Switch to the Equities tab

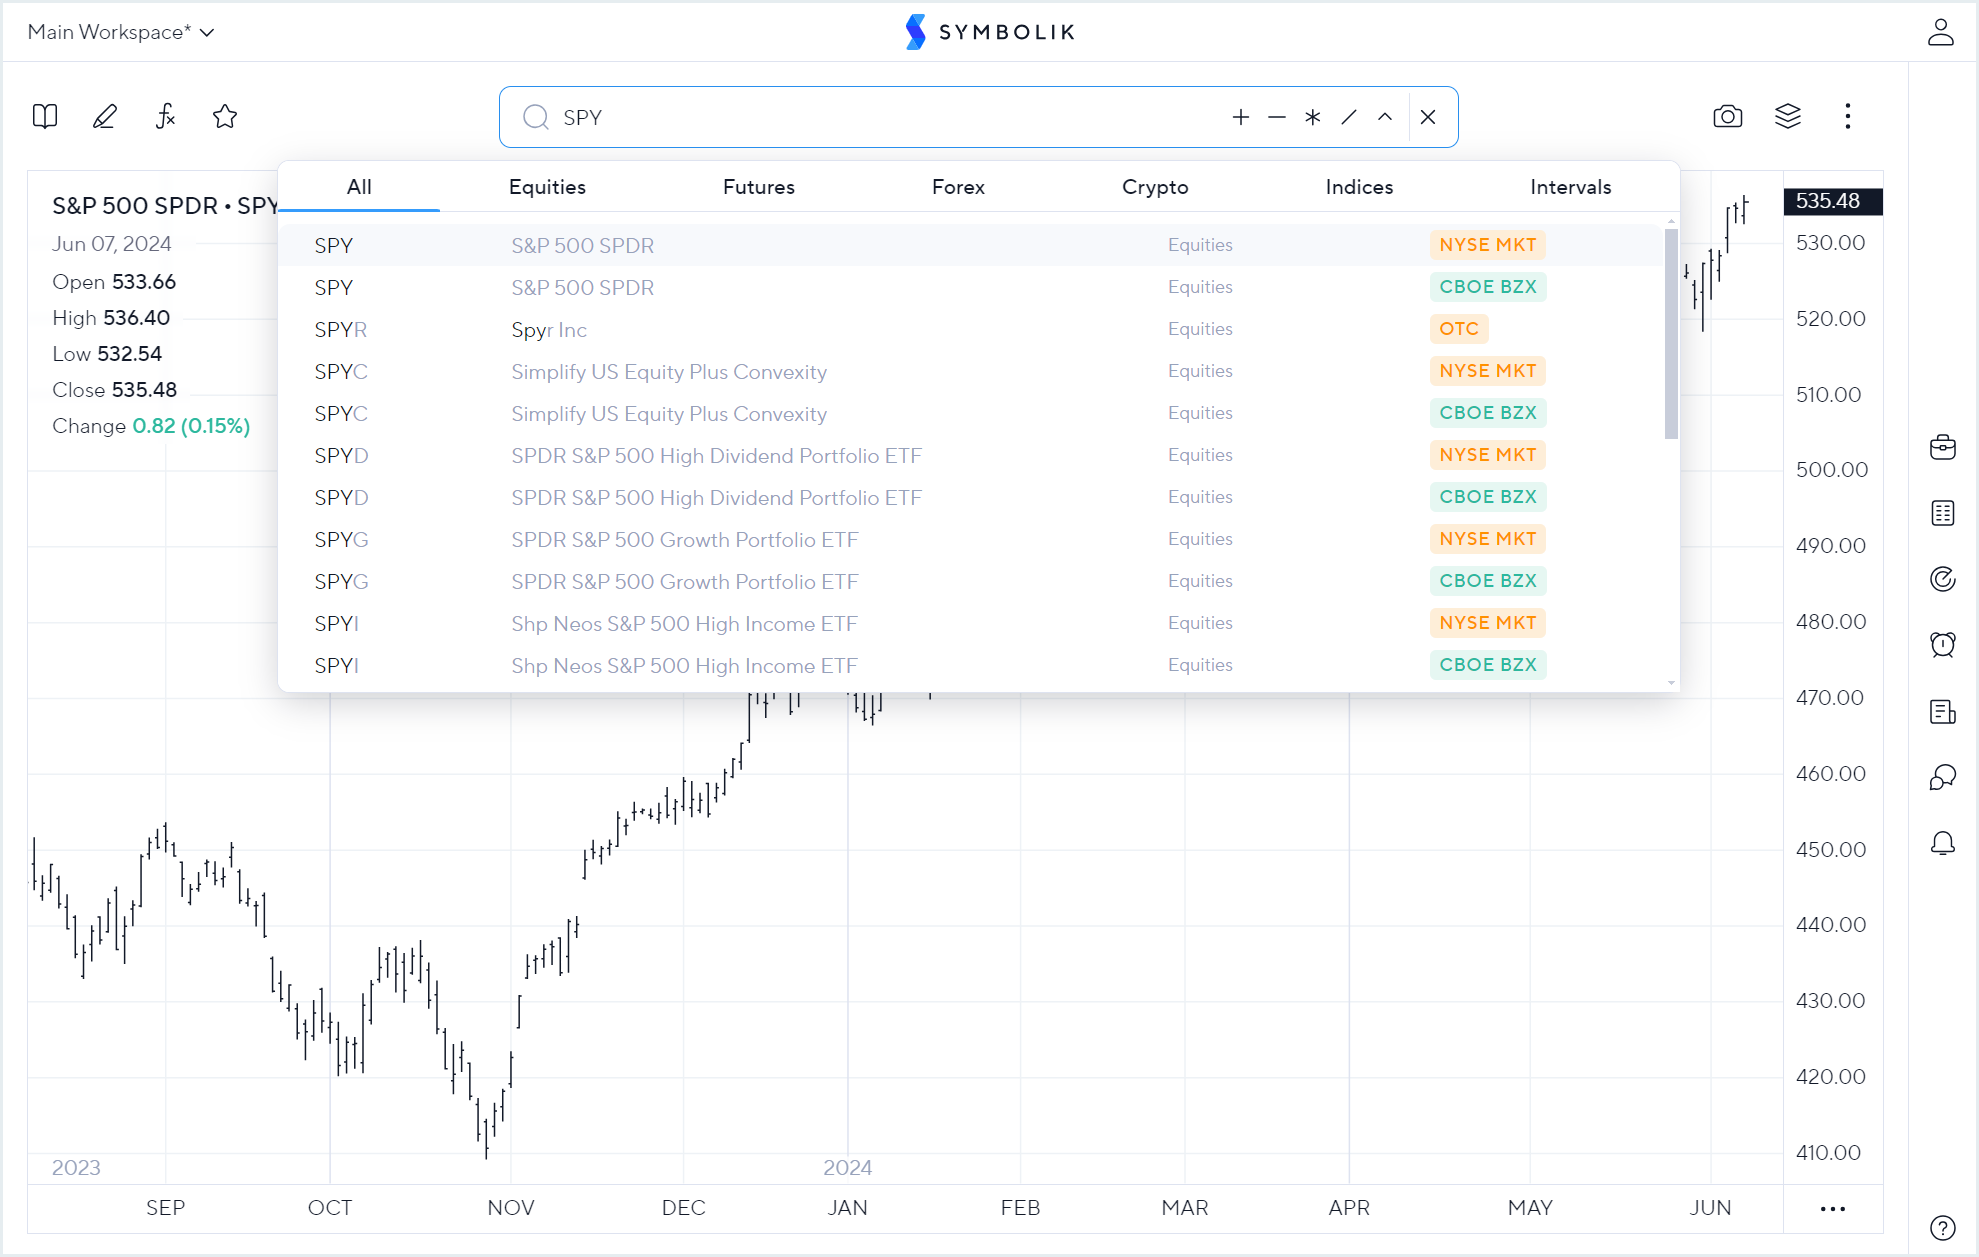547,187
